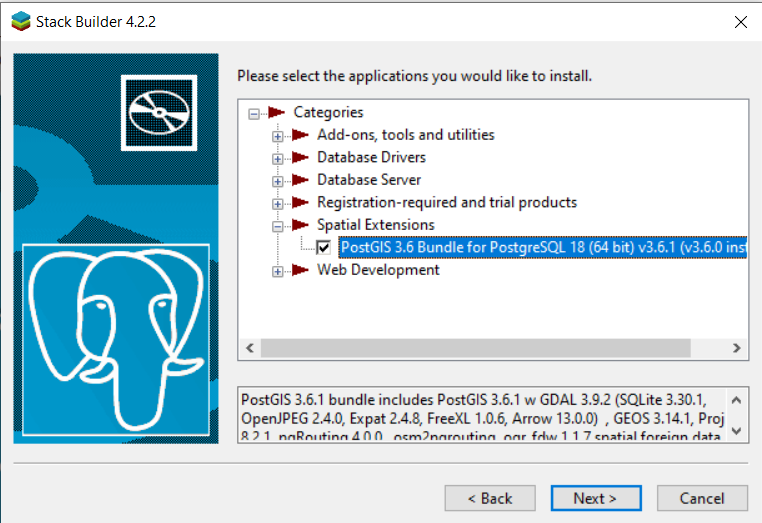
Task: Select the Spatial Extensions label
Action: 376,225
